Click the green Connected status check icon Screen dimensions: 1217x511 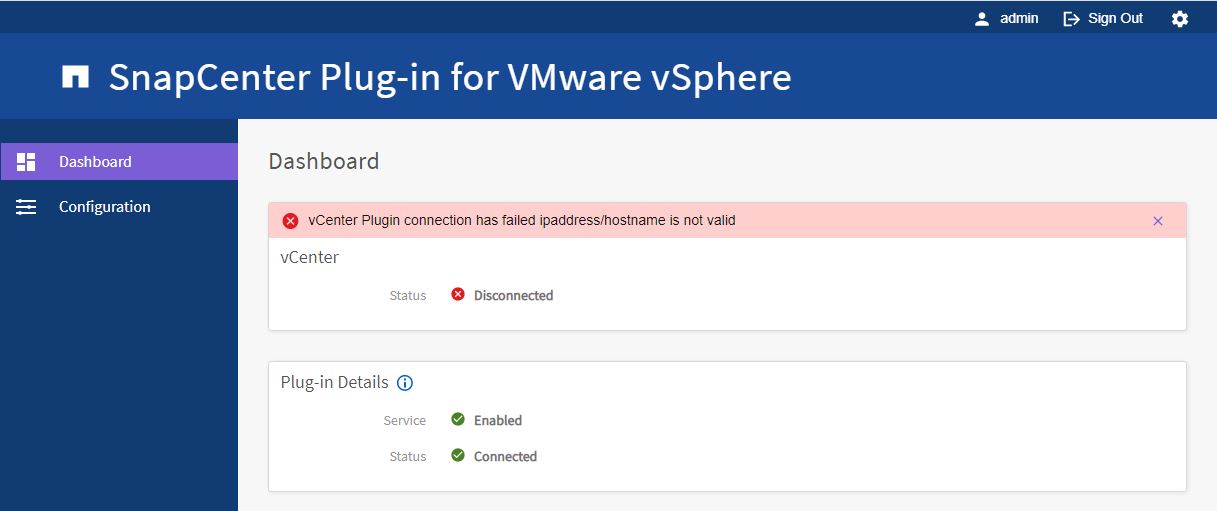tap(458, 456)
